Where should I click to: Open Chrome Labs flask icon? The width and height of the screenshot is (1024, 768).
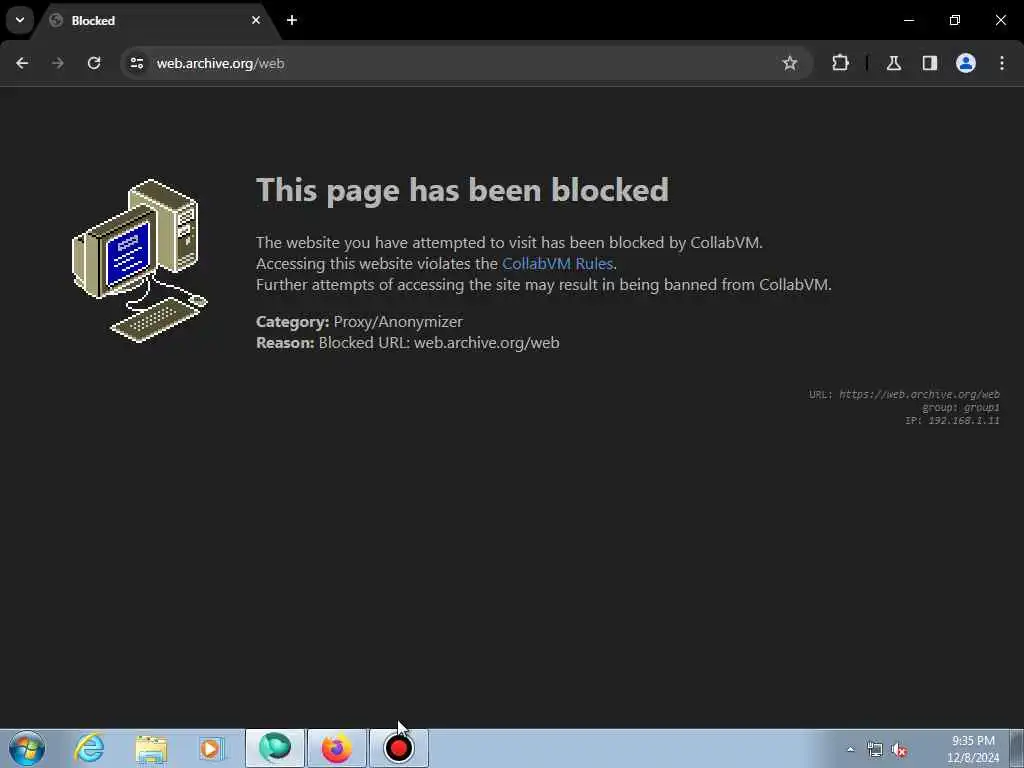coord(894,63)
